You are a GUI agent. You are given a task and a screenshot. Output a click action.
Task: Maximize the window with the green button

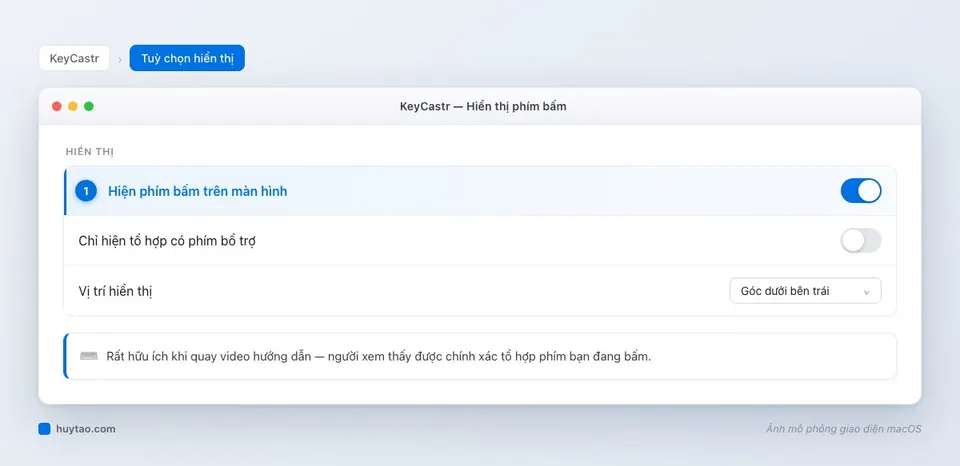click(89, 107)
